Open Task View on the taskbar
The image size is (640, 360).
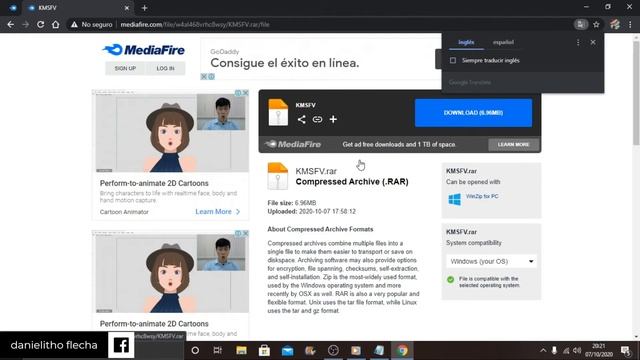click(218, 350)
